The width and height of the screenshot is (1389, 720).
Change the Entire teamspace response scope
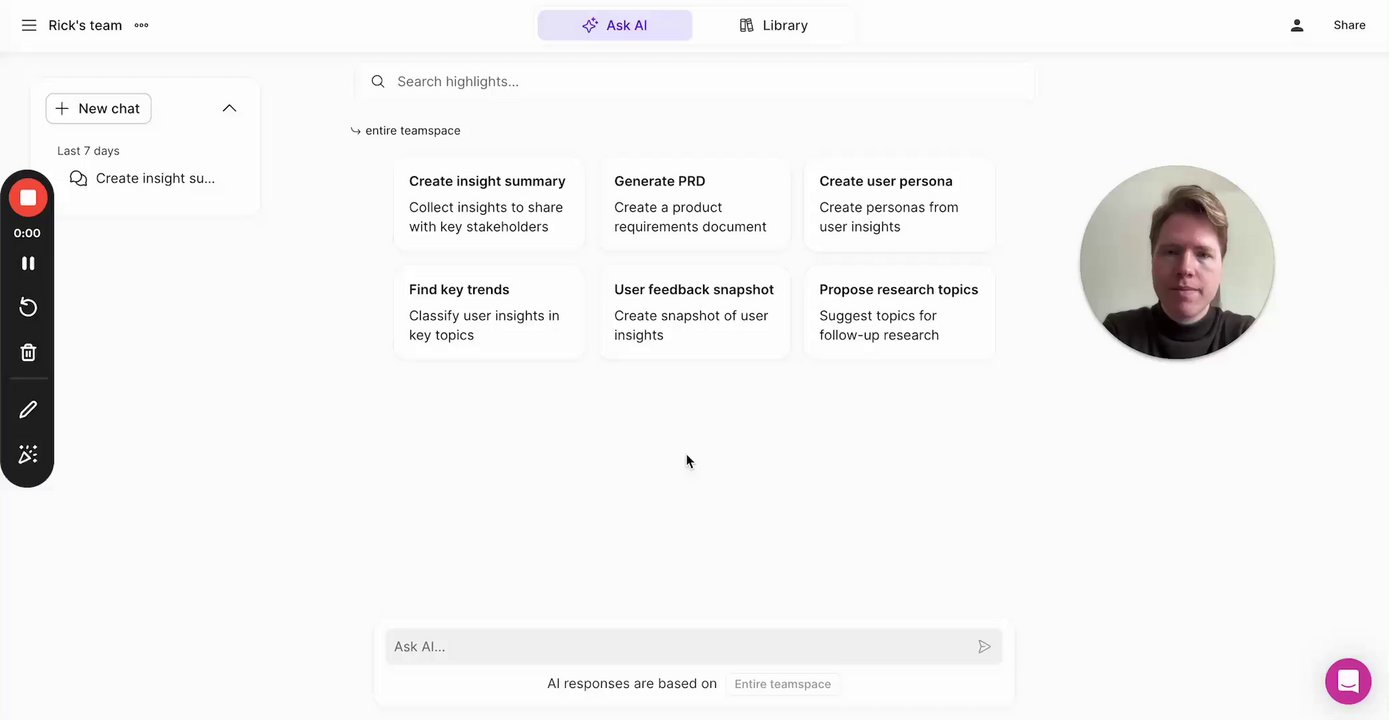pos(782,684)
